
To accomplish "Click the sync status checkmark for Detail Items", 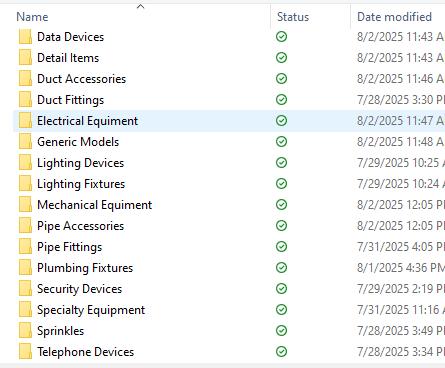I will click(x=282, y=58).
